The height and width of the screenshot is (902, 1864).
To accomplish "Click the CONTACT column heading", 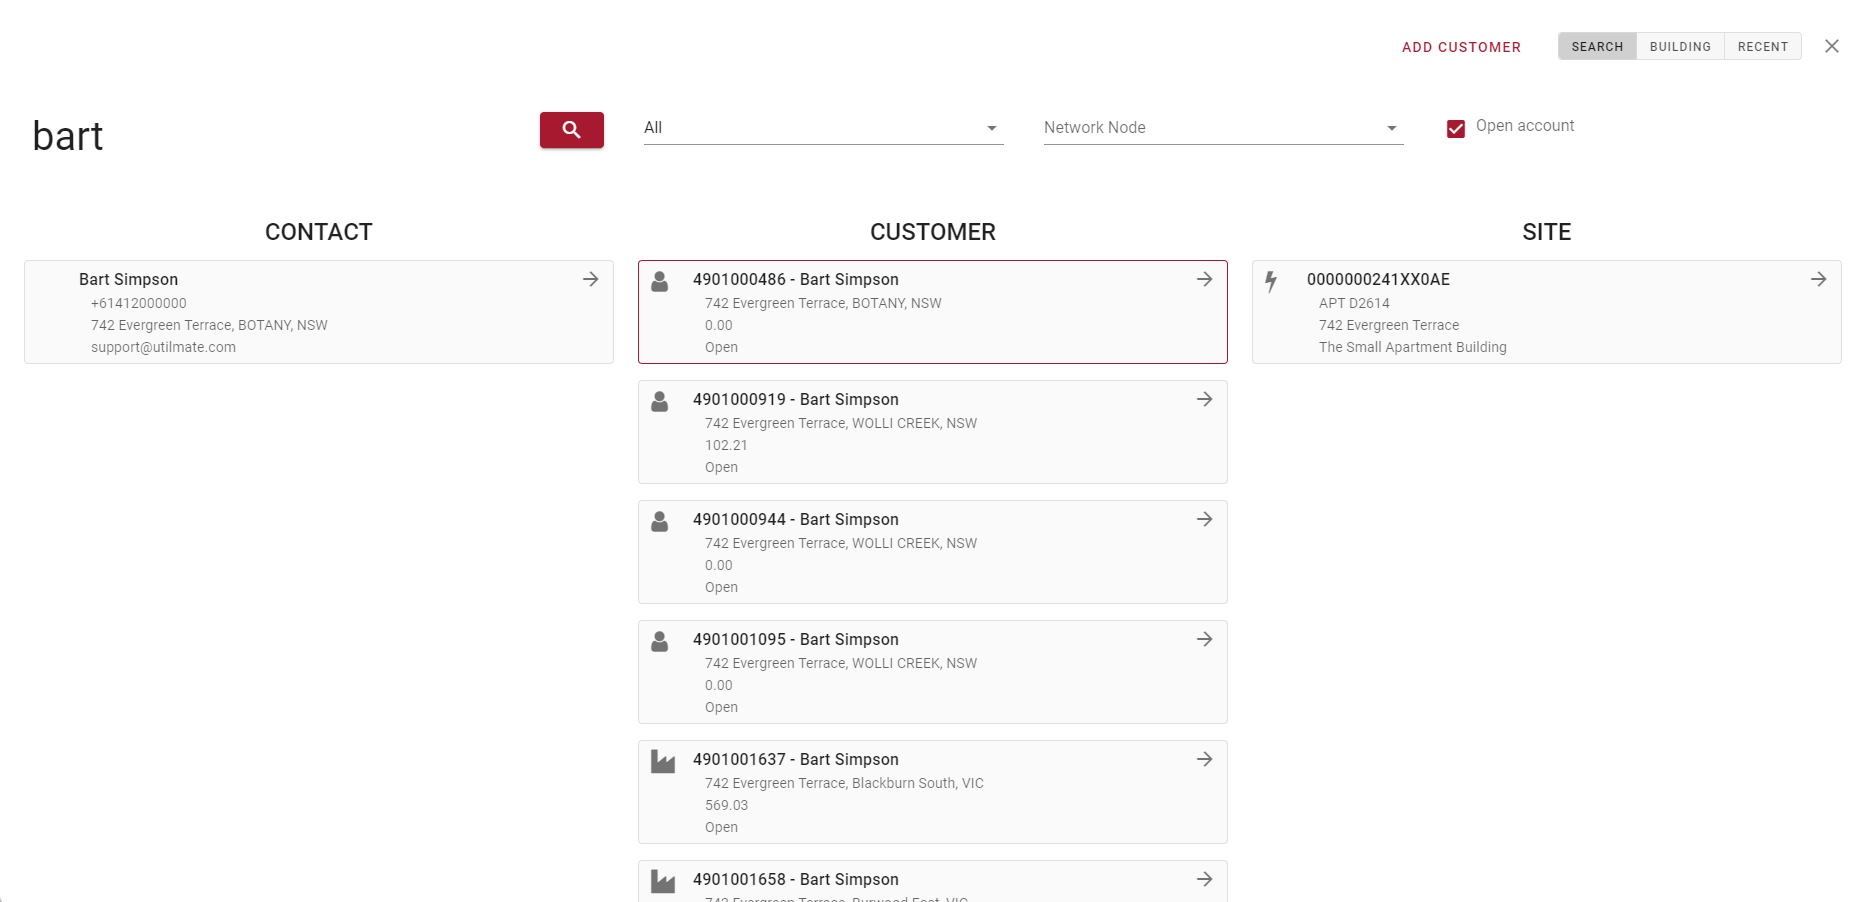I will click(x=319, y=232).
